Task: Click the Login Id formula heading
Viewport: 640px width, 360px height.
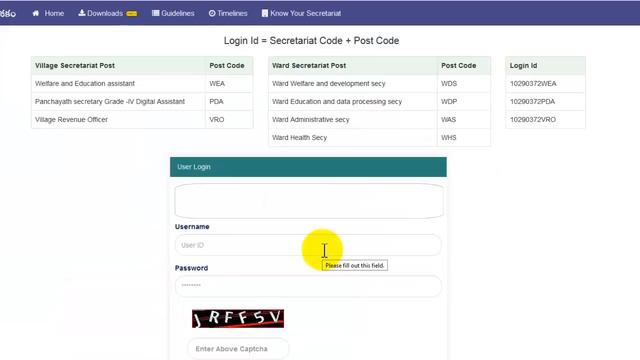Action: point(311,41)
